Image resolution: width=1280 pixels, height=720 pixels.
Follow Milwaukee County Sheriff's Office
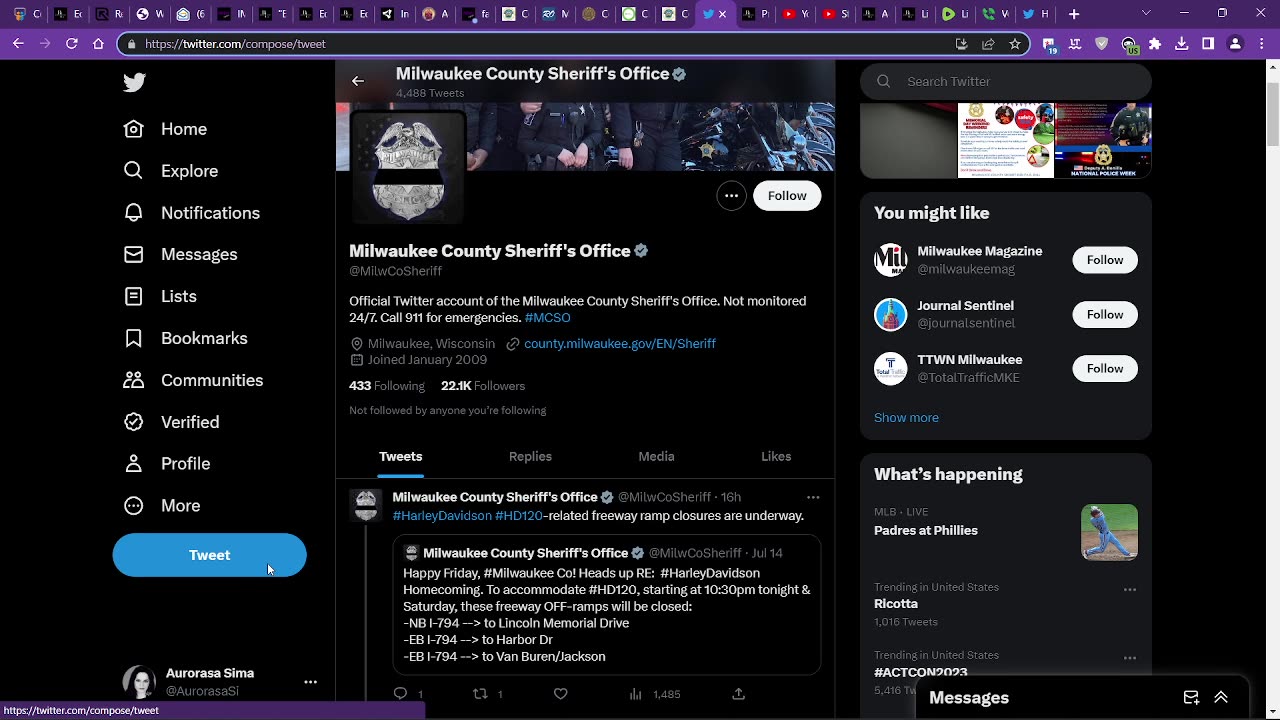[x=787, y=196]
